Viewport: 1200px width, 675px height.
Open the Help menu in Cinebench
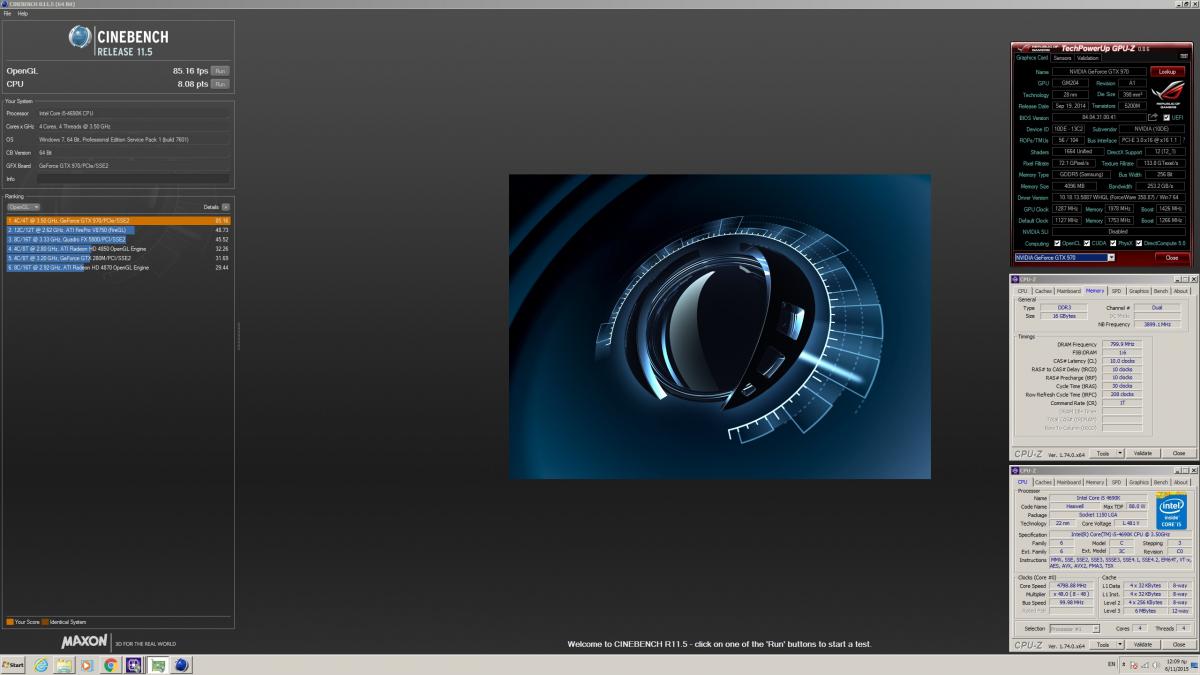click(x=22, y=13)
